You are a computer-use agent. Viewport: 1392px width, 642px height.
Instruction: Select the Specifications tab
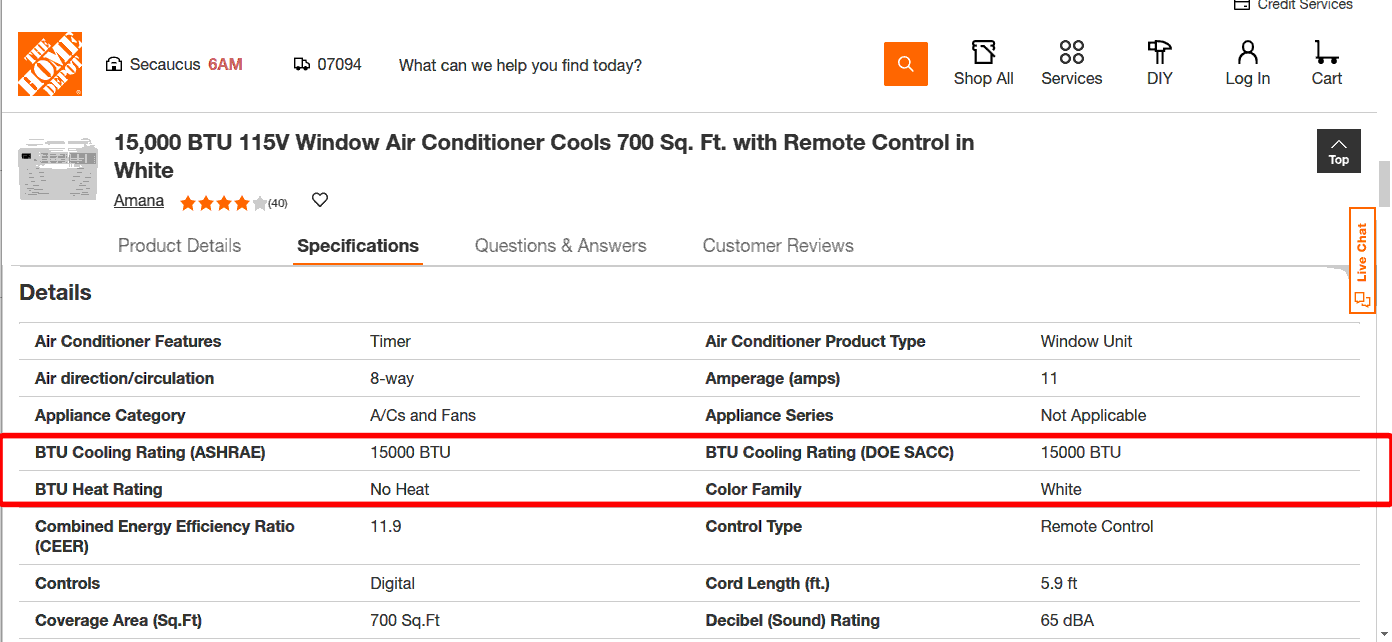[358, 246]
